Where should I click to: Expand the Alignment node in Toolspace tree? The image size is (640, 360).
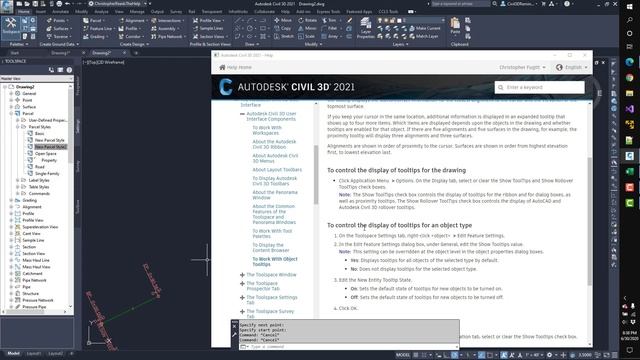pos(11,207)
